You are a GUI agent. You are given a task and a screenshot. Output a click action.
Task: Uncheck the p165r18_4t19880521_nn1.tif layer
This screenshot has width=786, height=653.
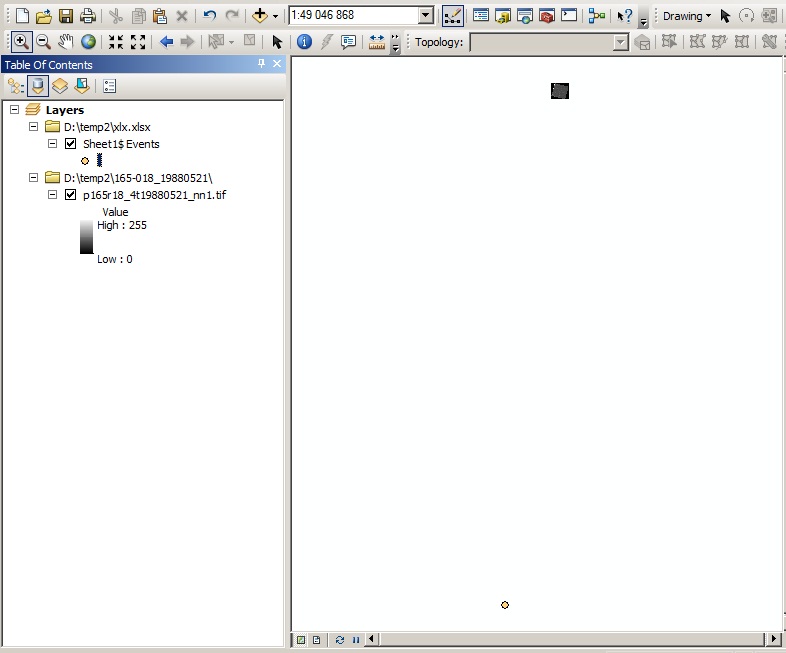coord(71,195)
